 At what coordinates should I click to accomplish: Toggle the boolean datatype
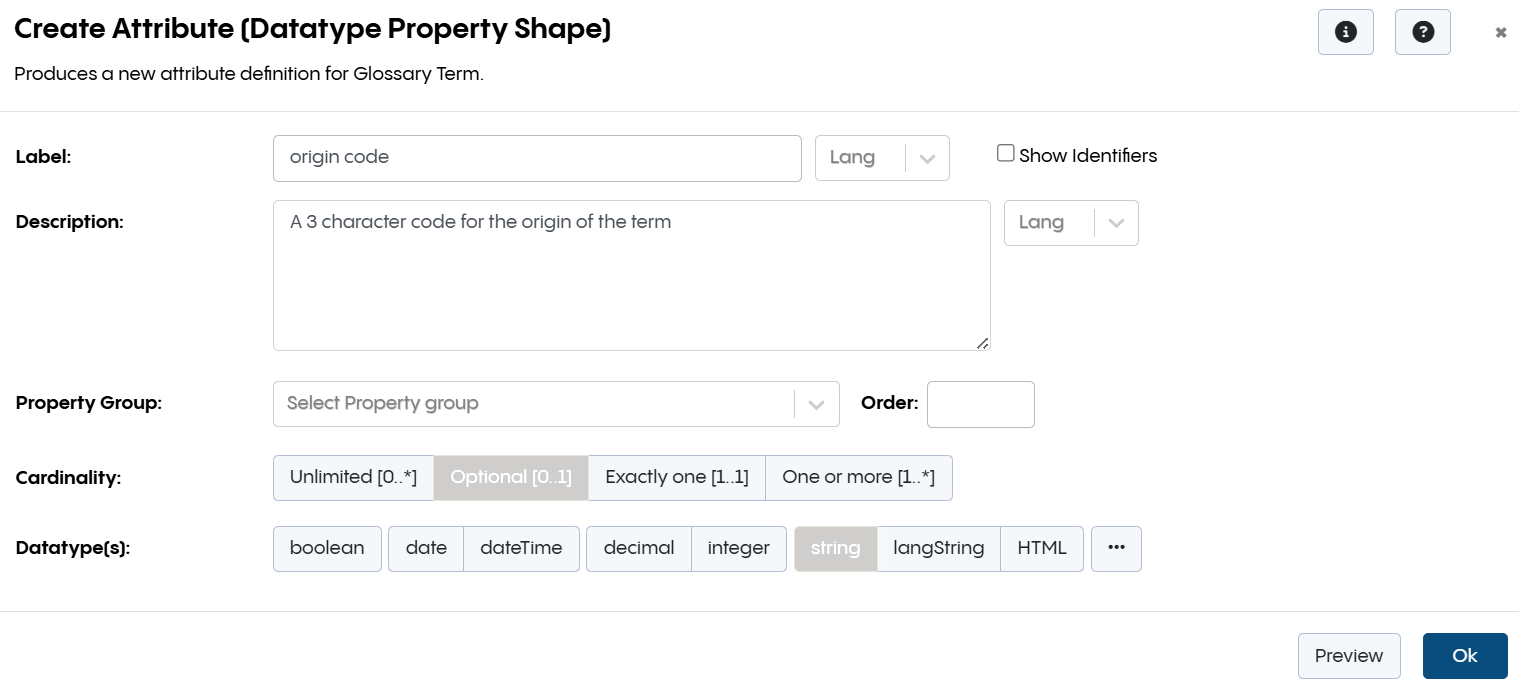tap(327, 548)
